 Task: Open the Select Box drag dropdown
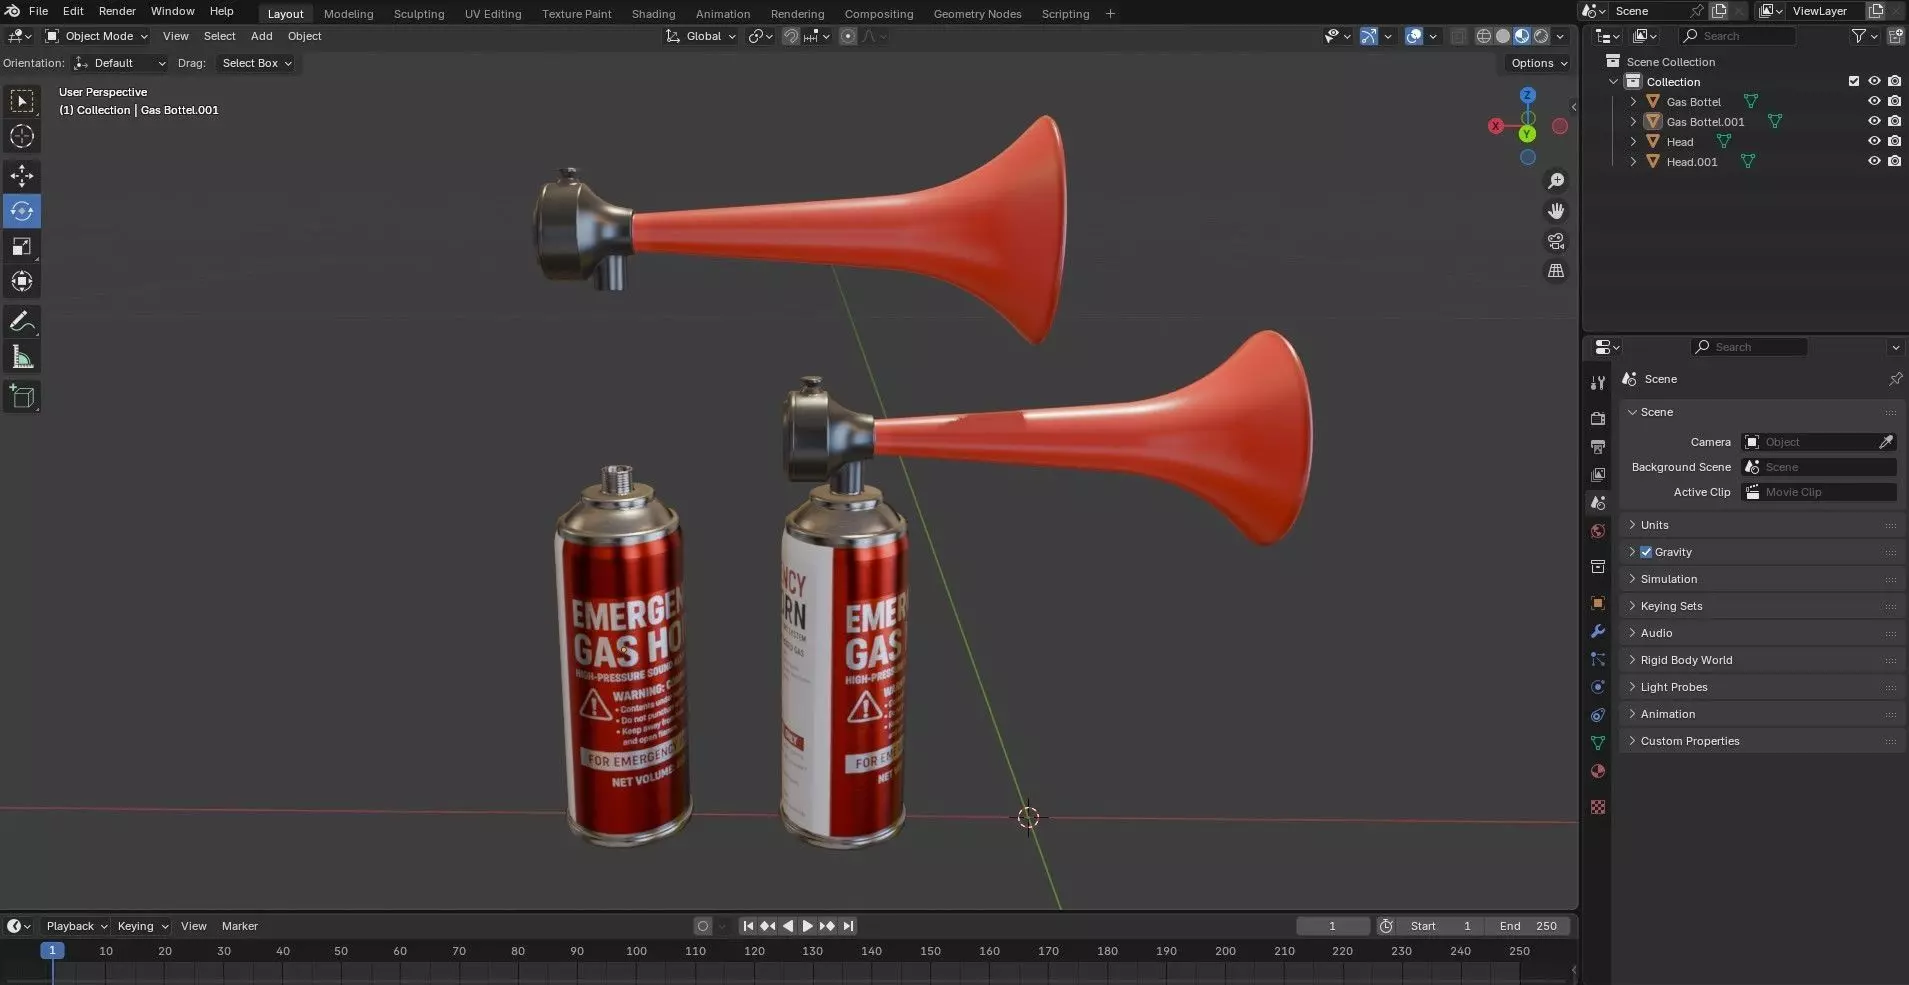pyautogui.click(x=256, y=63)
